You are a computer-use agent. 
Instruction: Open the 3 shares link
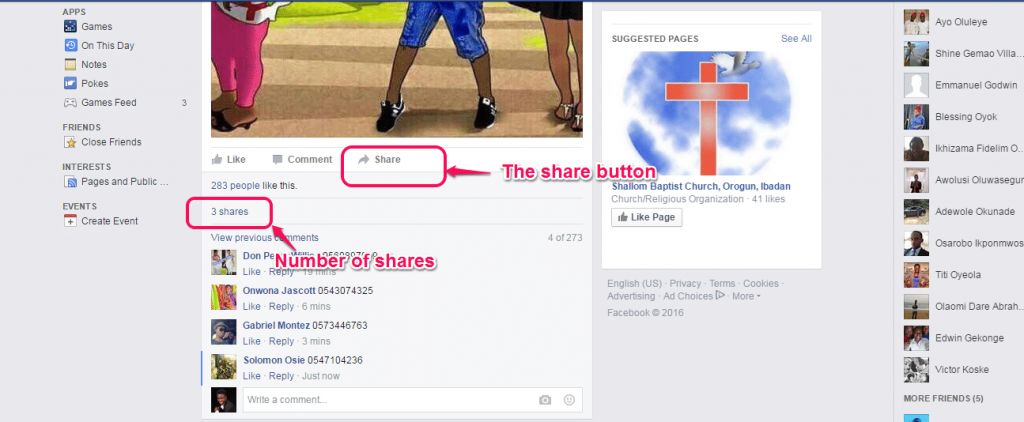[x=229, y=212]
